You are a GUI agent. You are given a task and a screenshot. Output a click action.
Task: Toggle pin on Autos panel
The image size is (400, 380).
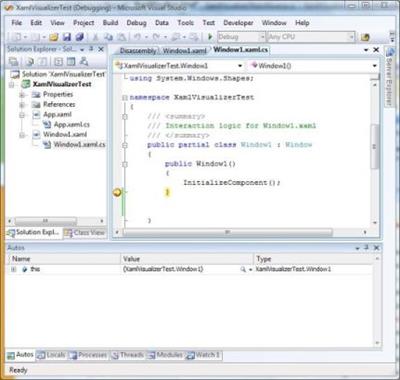pos(366,248)
